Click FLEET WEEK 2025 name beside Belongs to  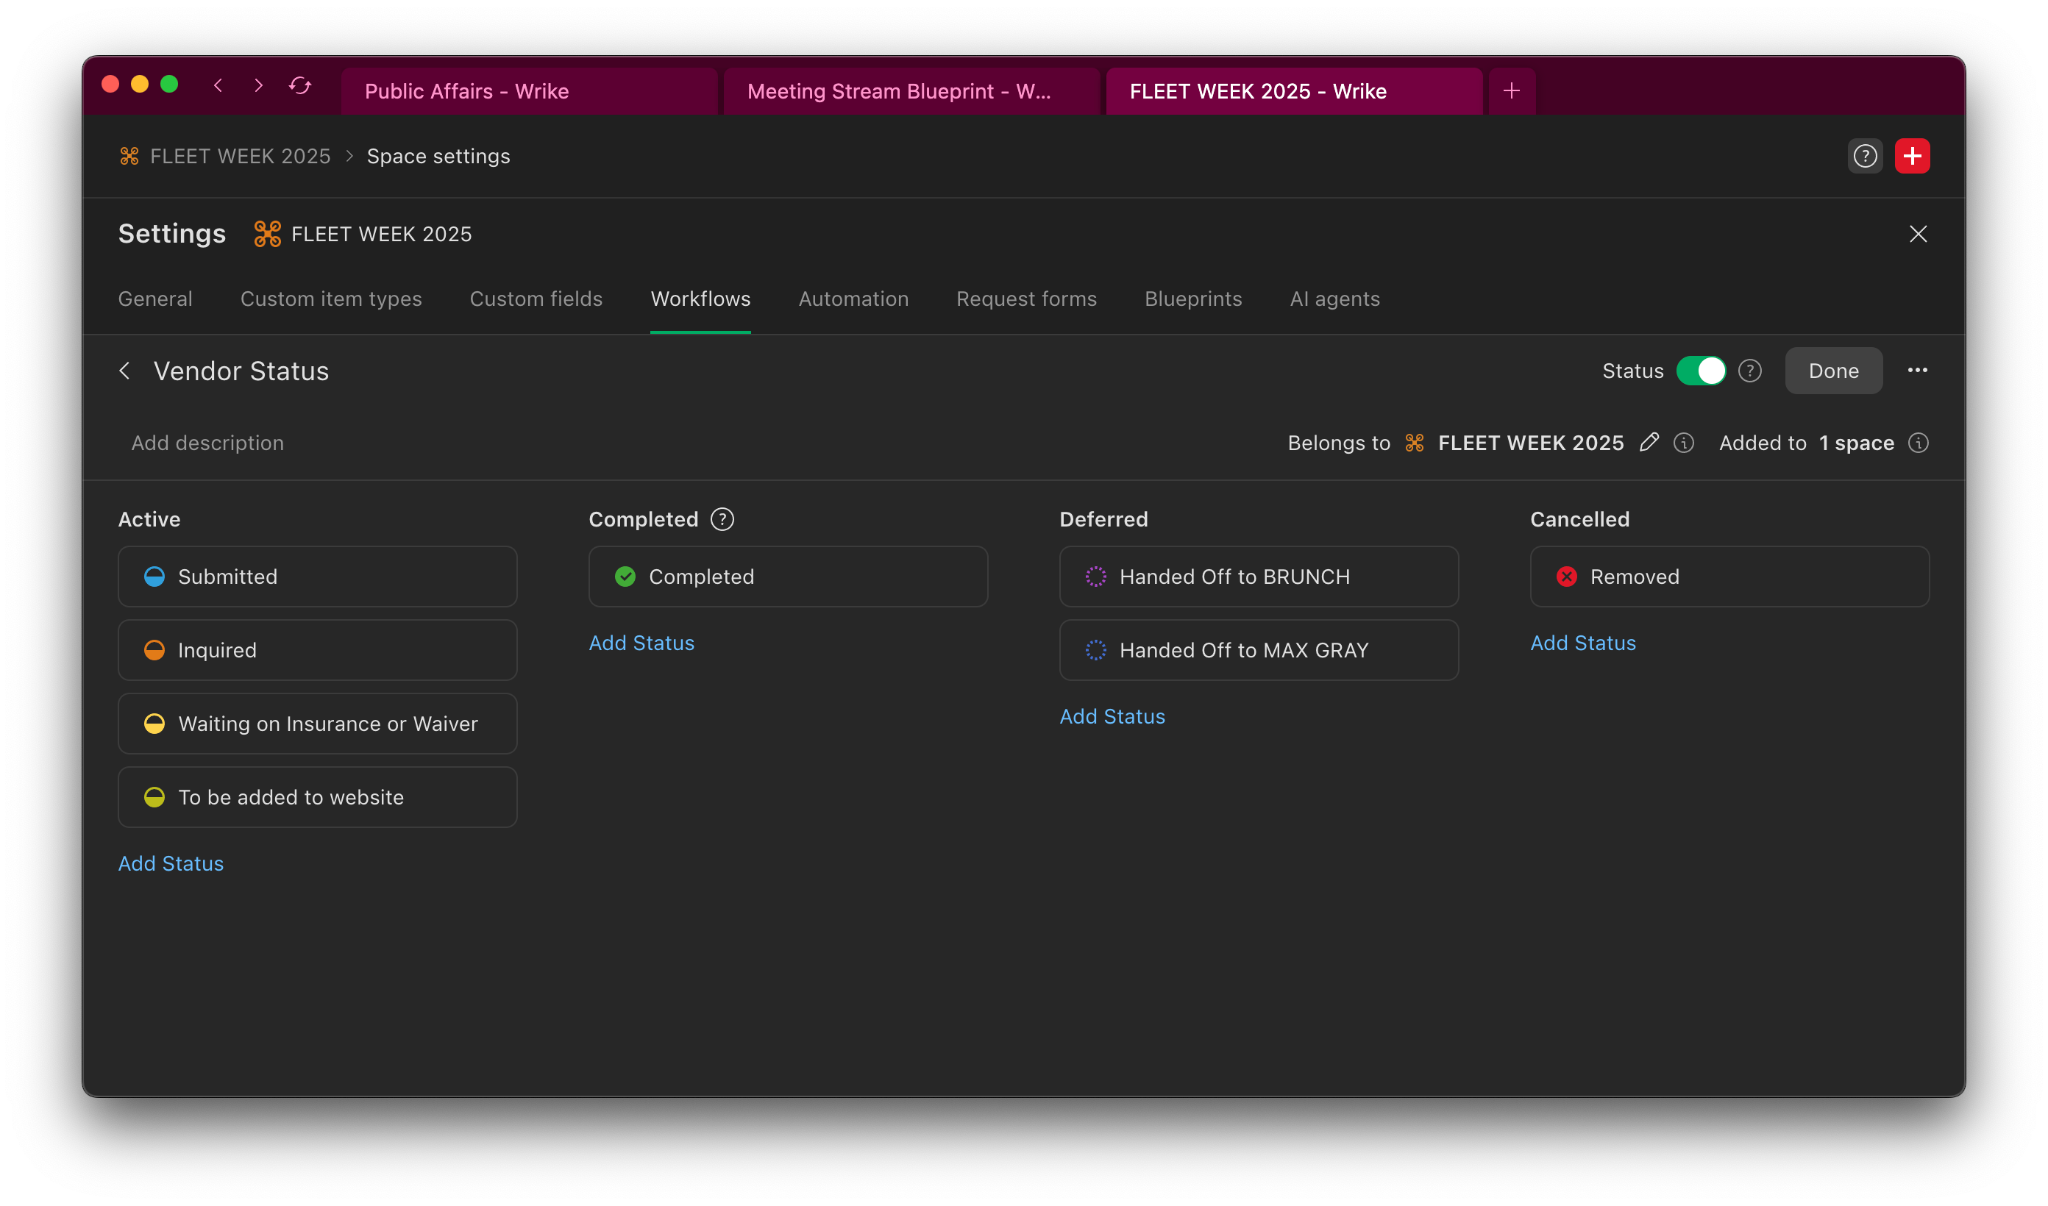click(1531, 443)
